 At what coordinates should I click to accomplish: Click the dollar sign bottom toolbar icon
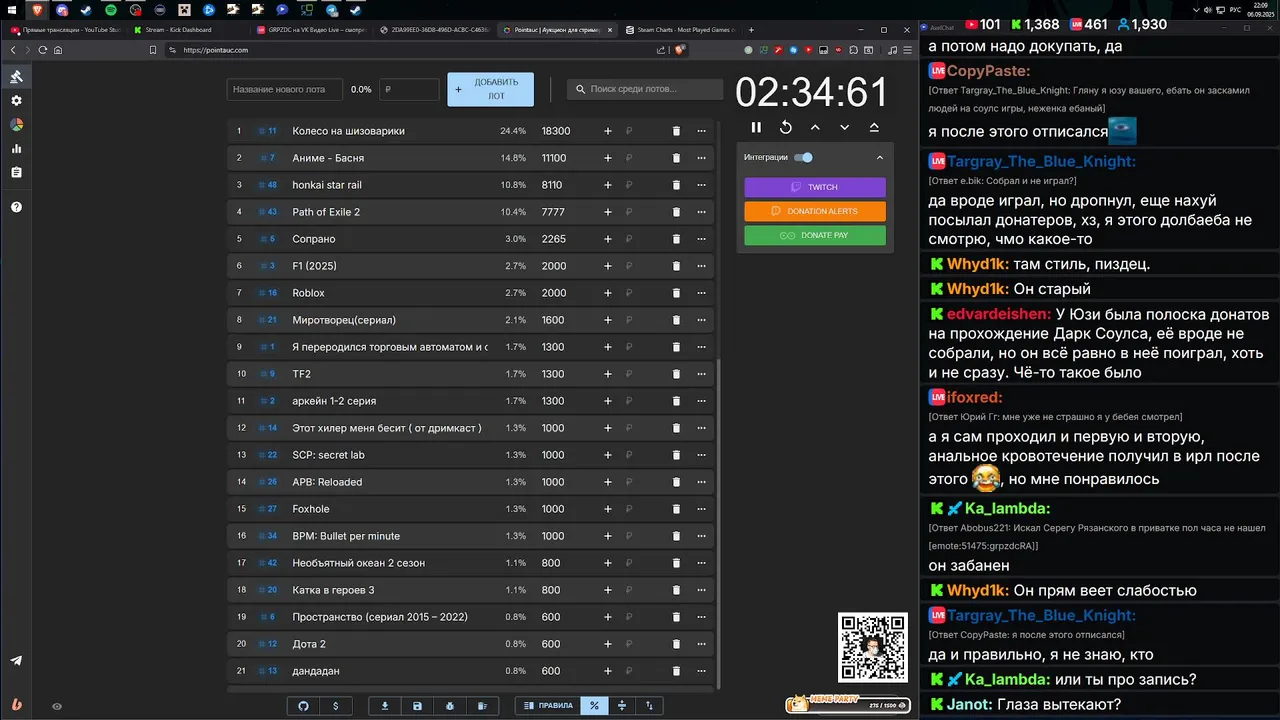[335, 705]
